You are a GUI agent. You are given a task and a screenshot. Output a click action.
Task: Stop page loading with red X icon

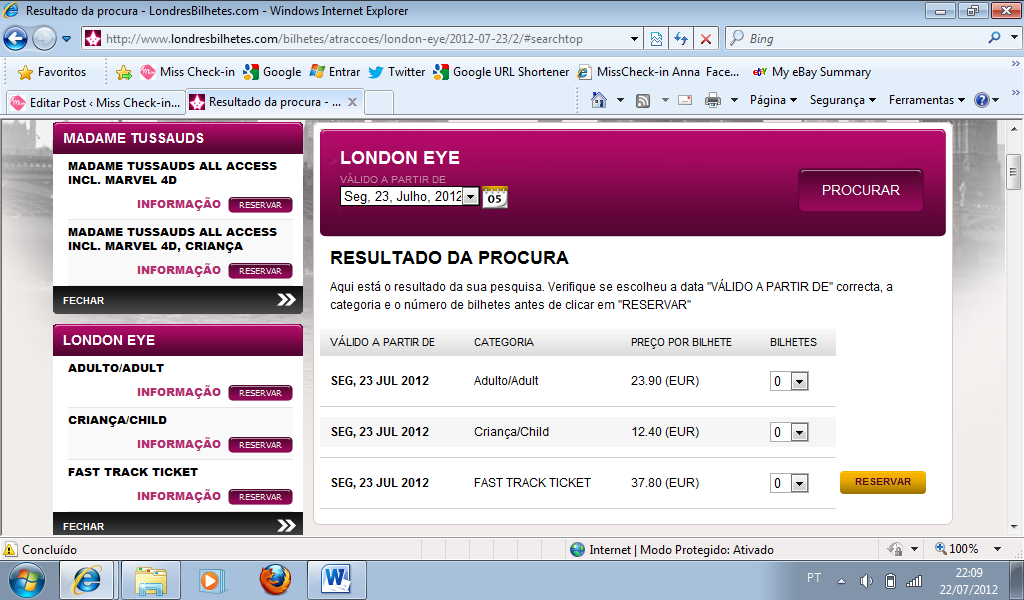(x=705, y=39)
